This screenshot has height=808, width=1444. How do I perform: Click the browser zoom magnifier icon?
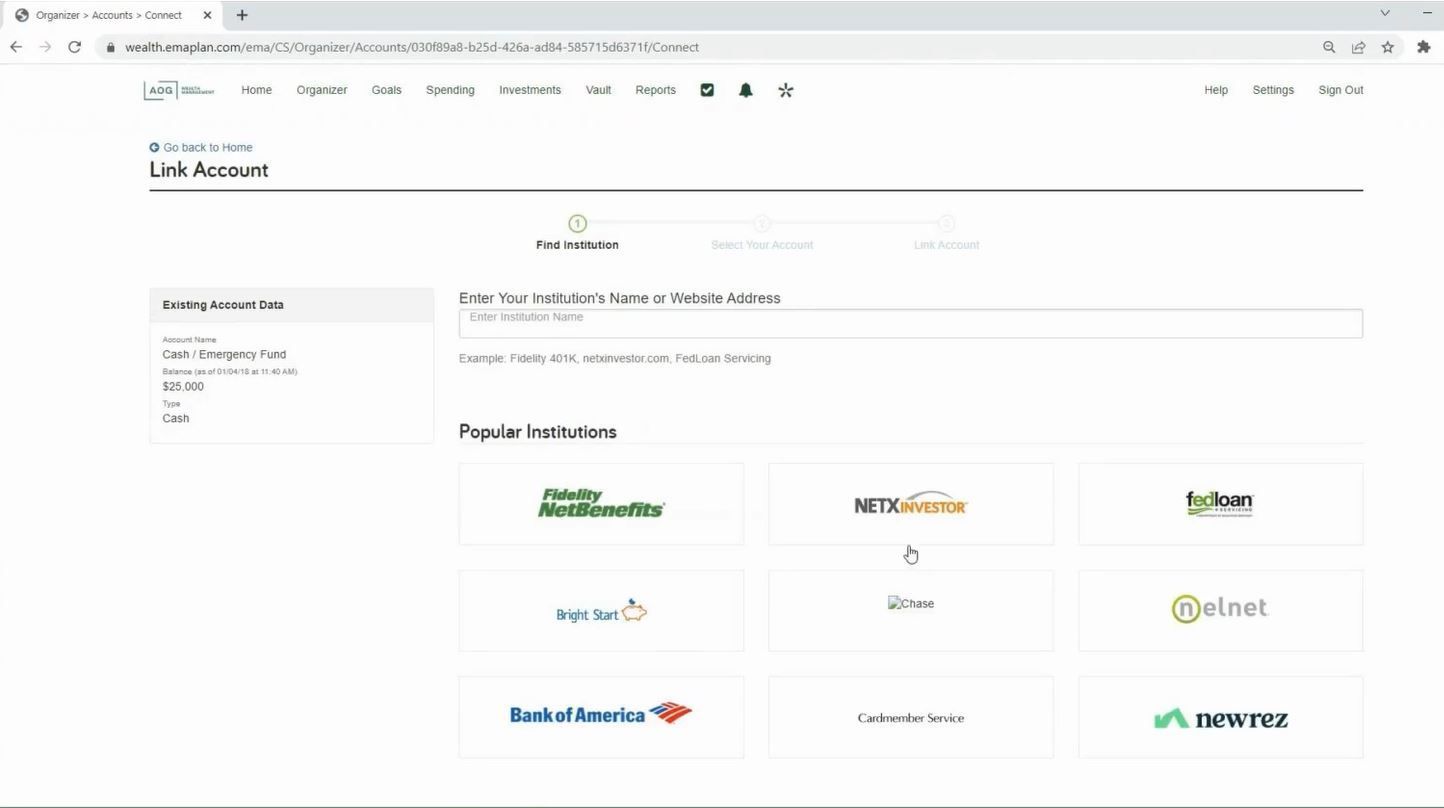pyautogui.click(x=1329, y=47)
